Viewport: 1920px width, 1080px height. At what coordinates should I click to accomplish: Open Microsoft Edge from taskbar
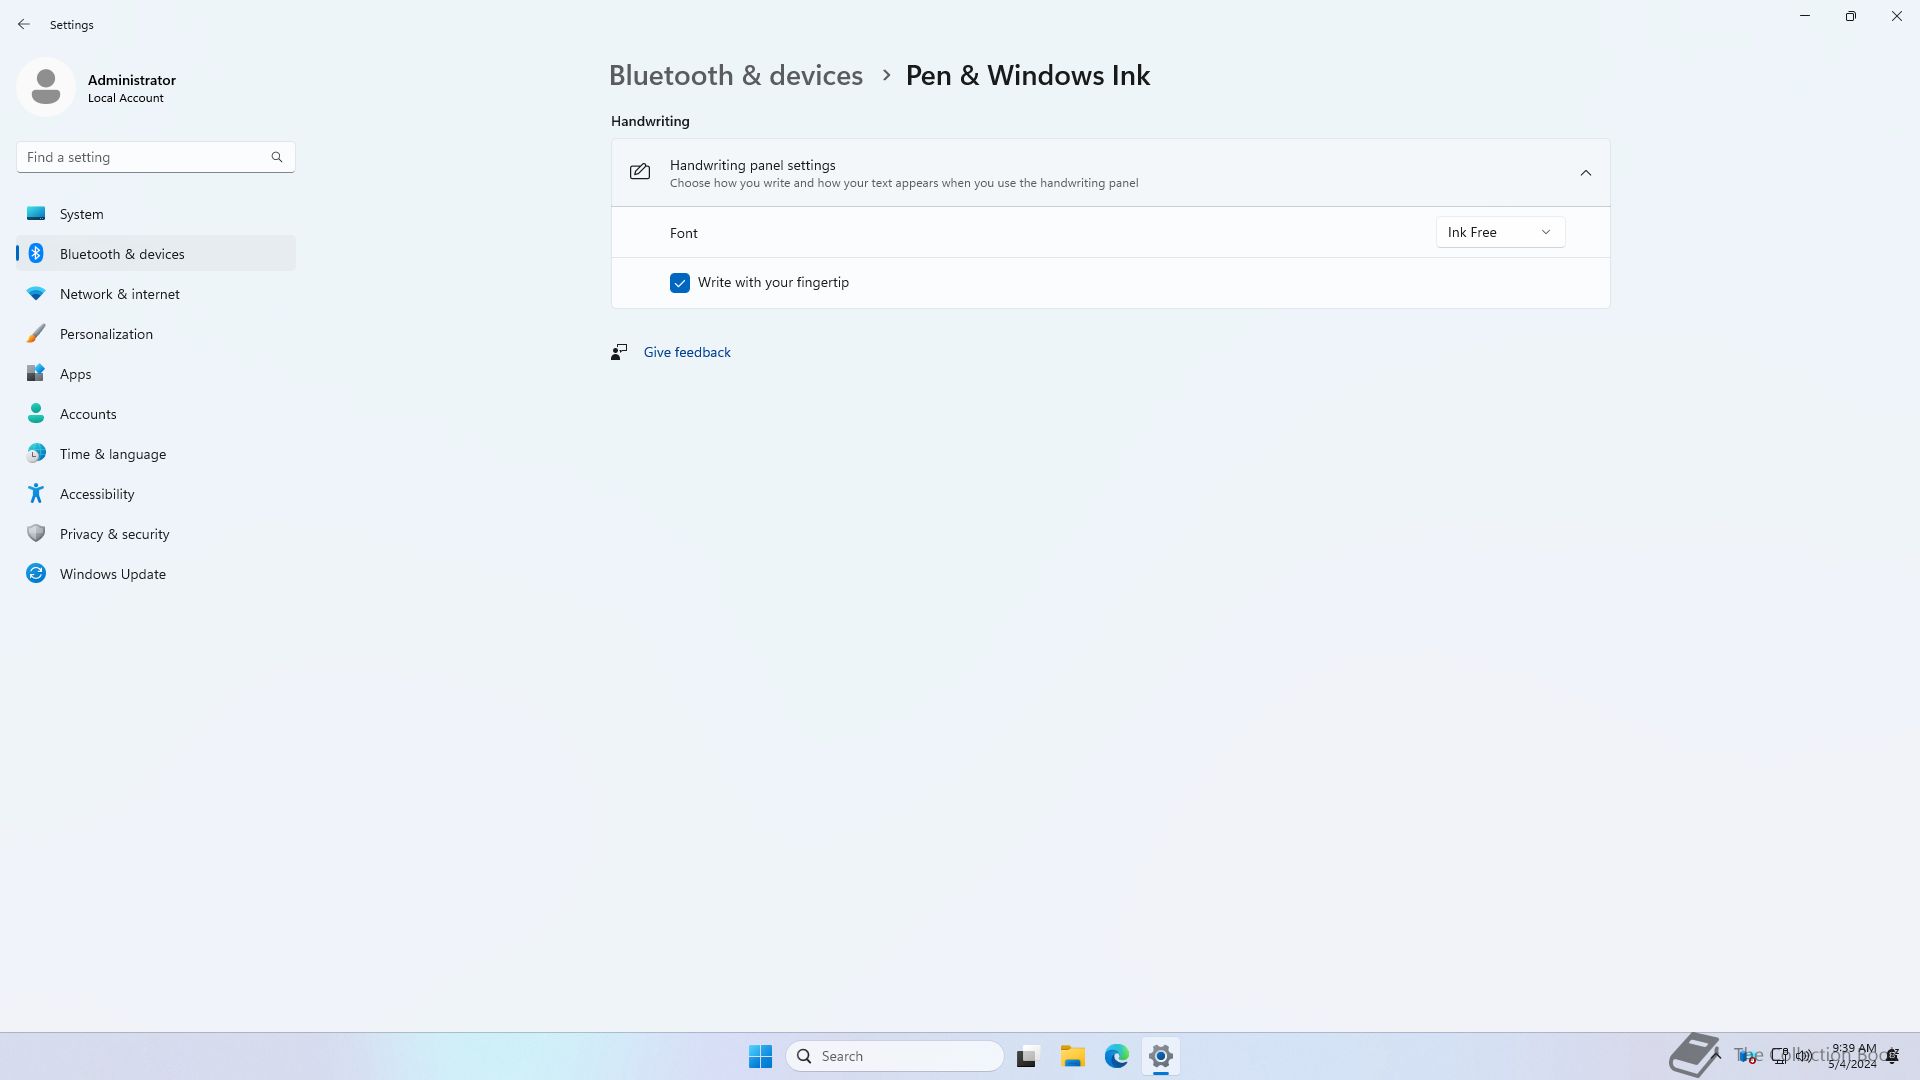tap(1117, 1056)
